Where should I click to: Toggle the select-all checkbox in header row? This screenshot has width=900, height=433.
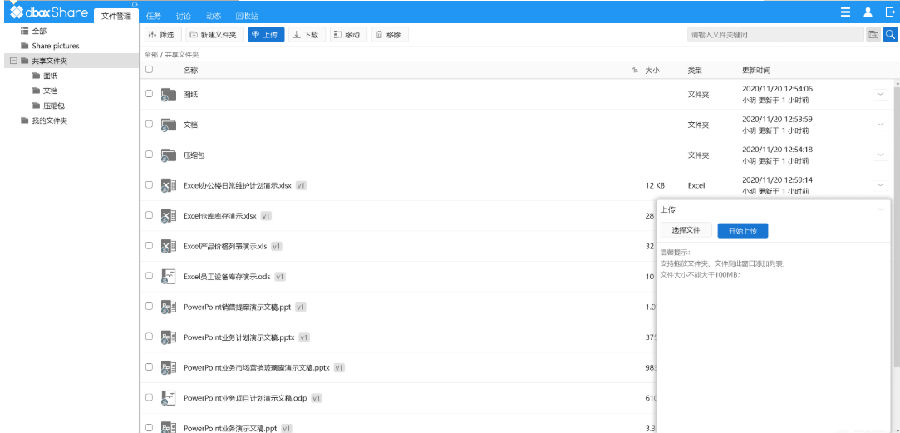point(149,70)
